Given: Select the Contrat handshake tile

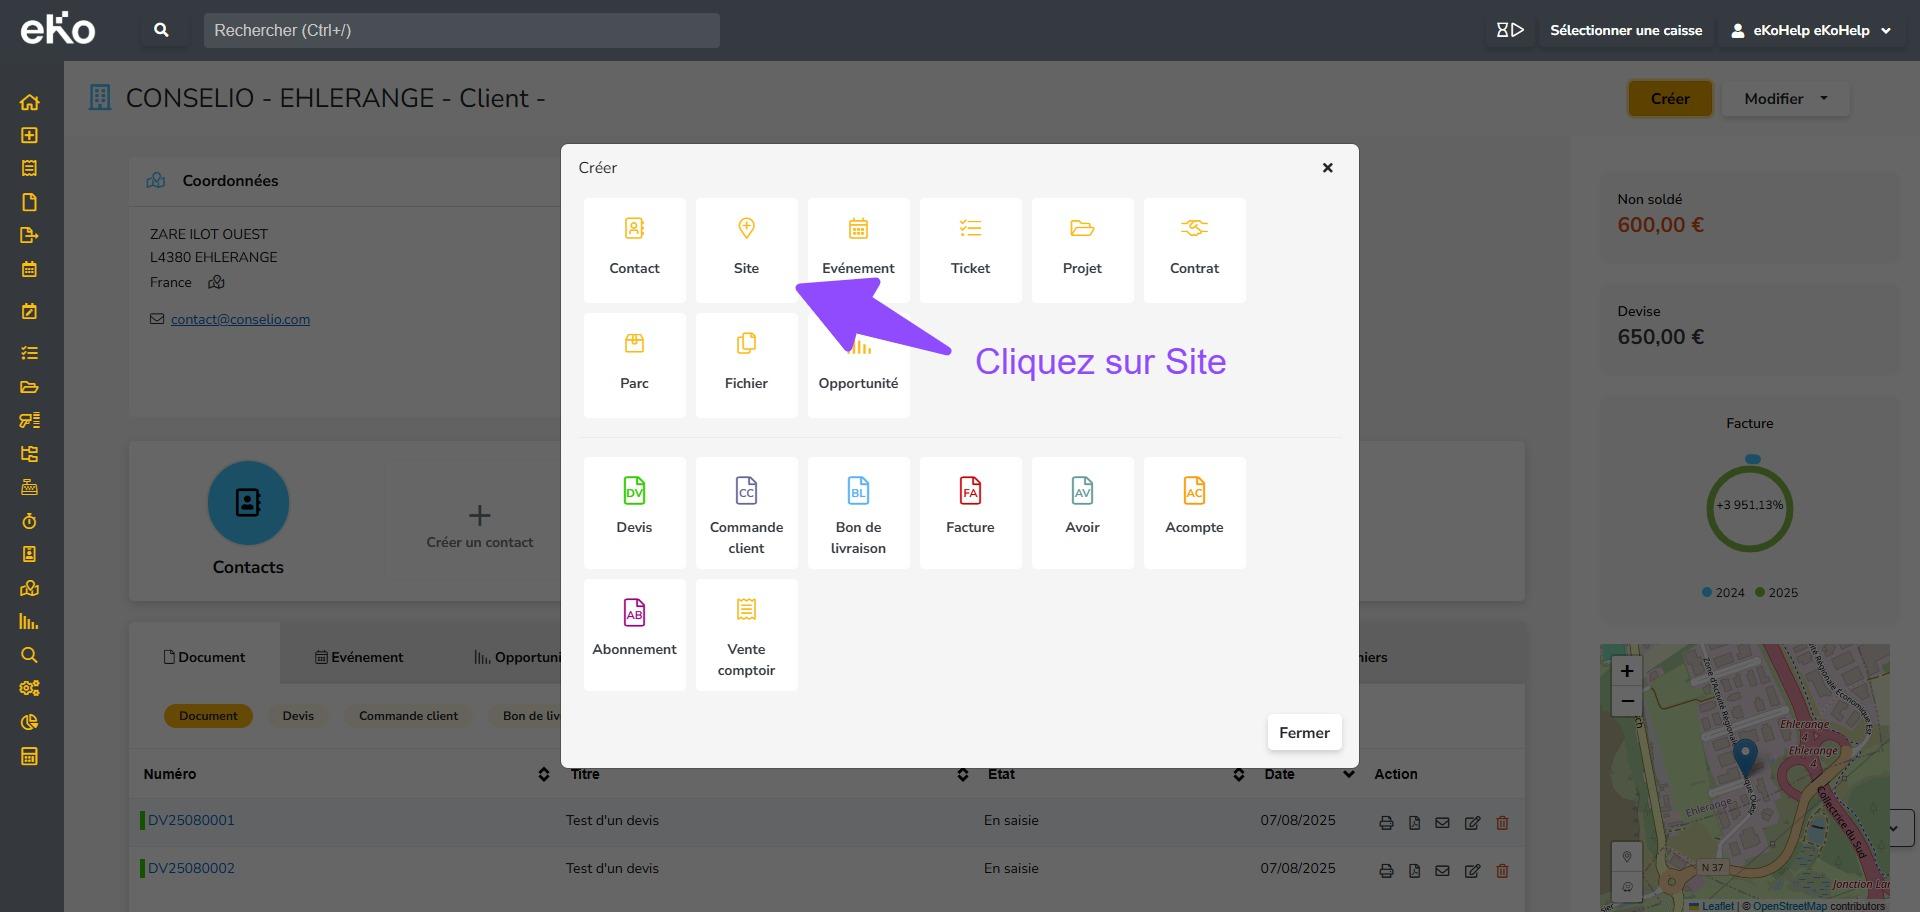Looking at the screenshot, I should click(1194, 249).
